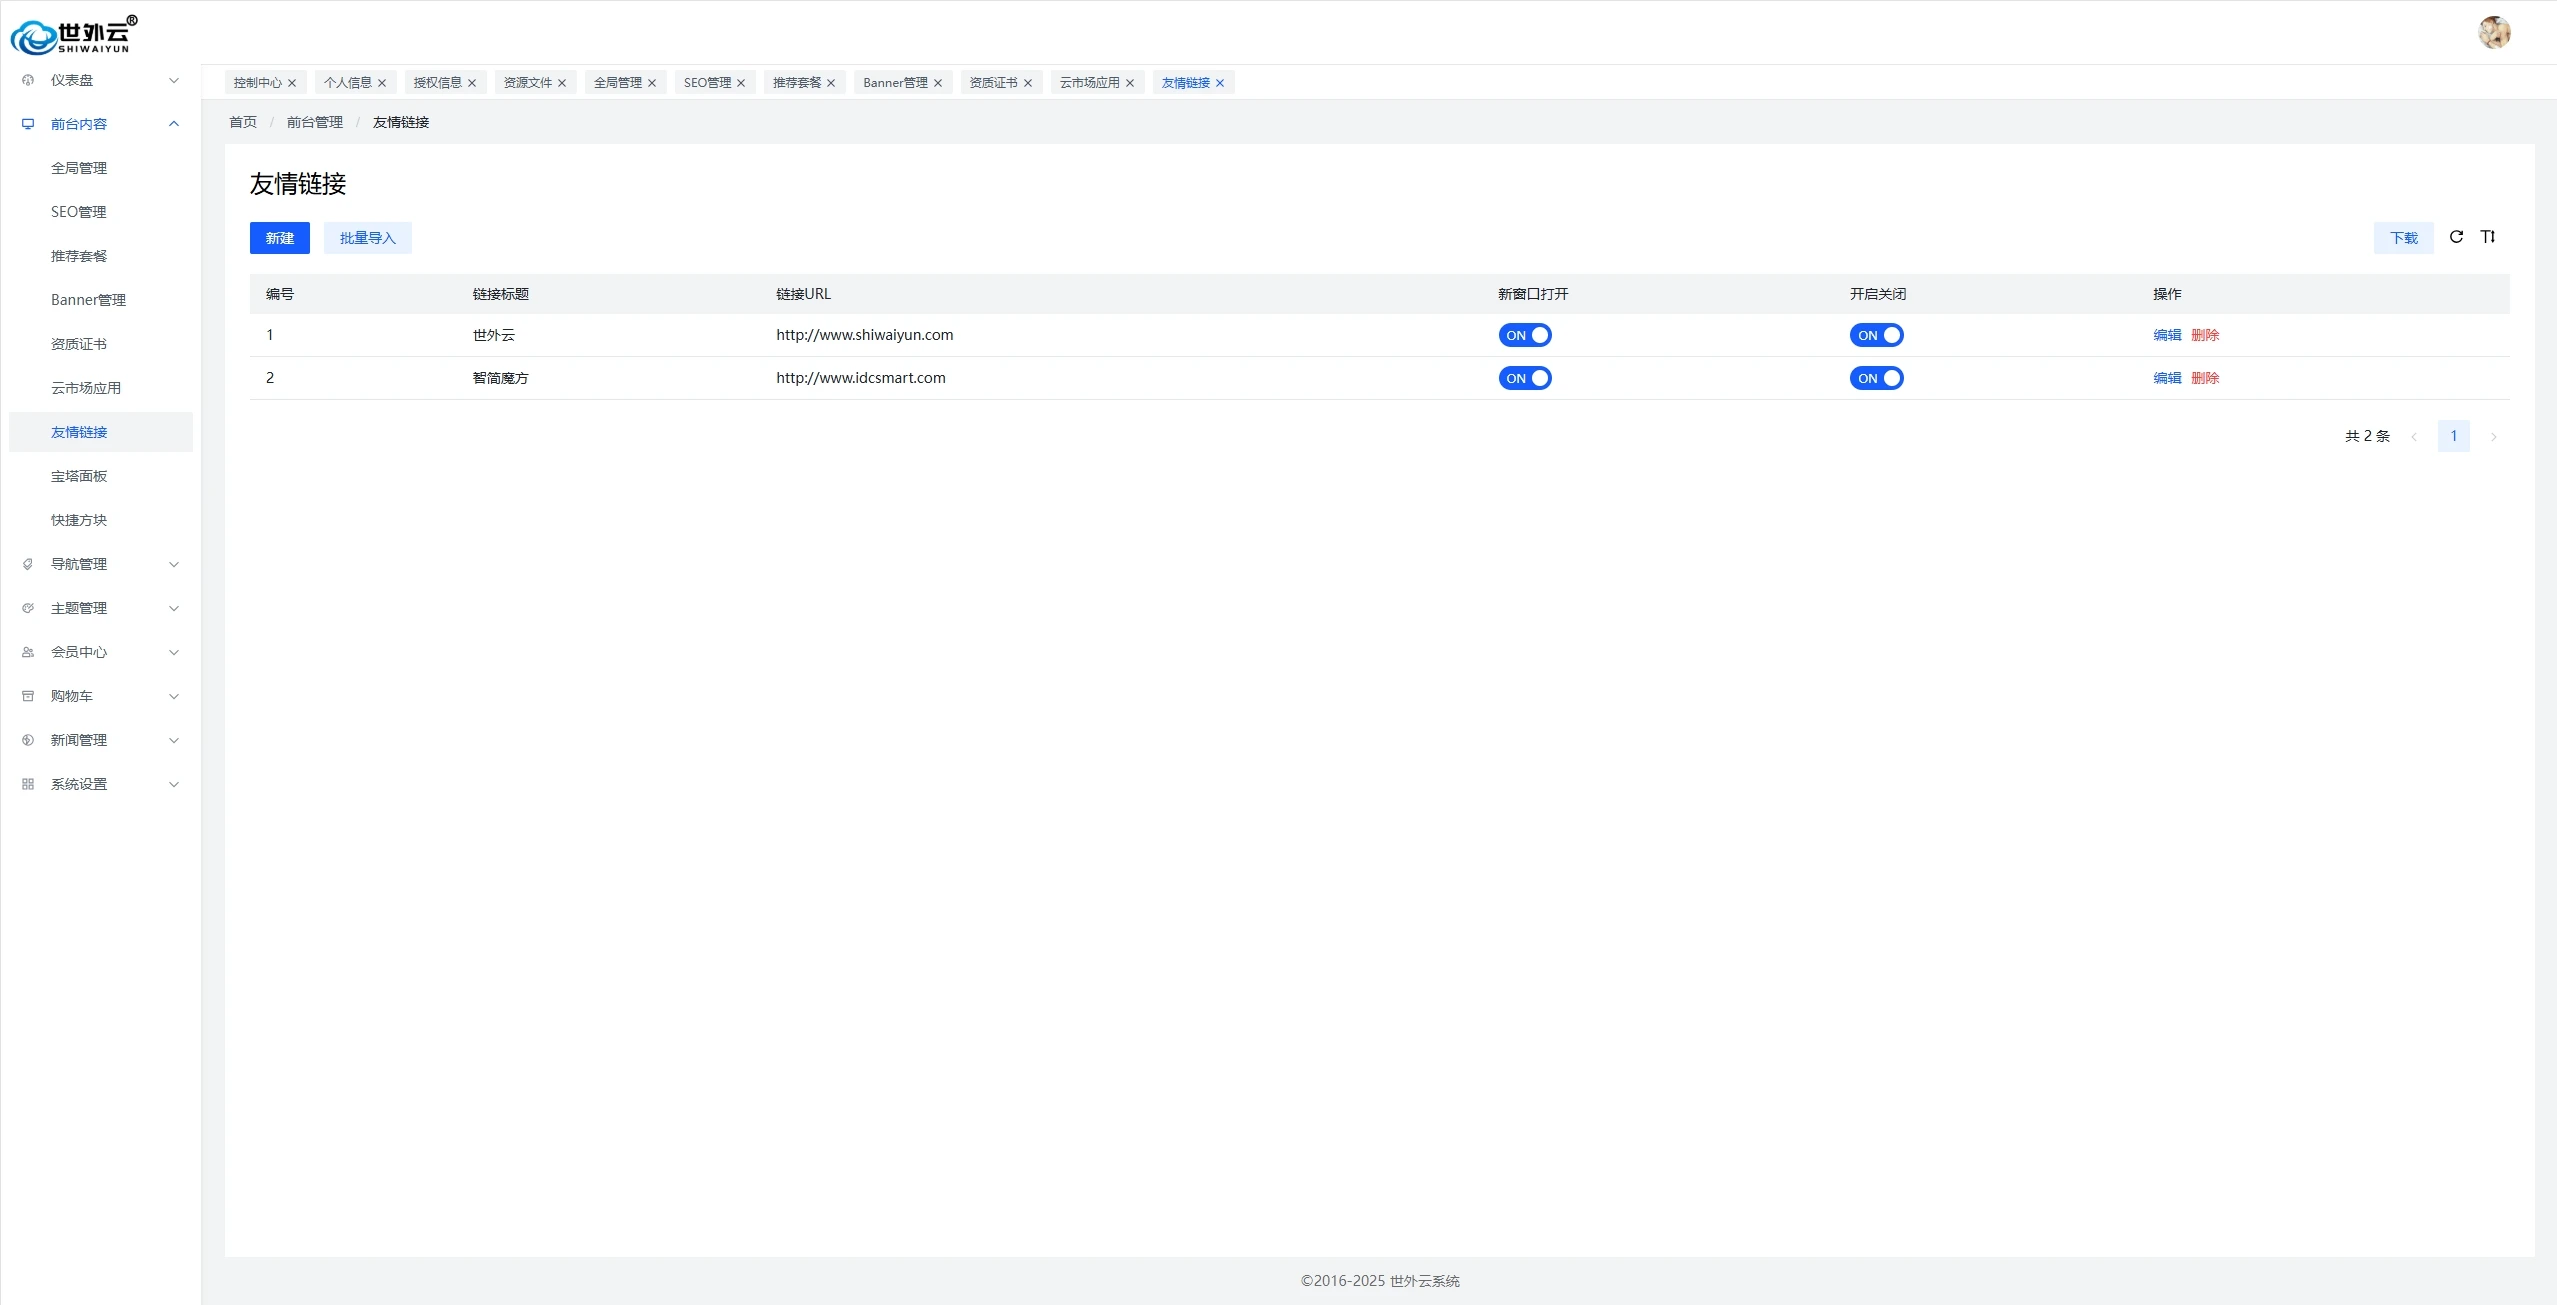Expand the 导航管理 sidebar menu
Screen dimensions: 2557x1305
tap(174, 564)
